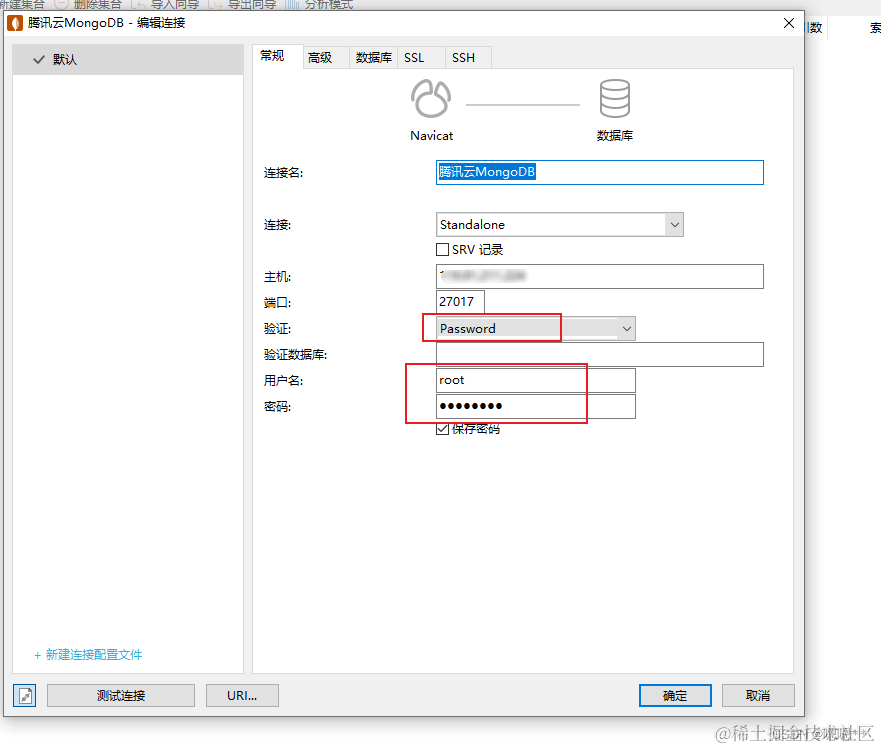881x750 pixels.
Task: Click the database cylinder icon
Action: (615, 98)
